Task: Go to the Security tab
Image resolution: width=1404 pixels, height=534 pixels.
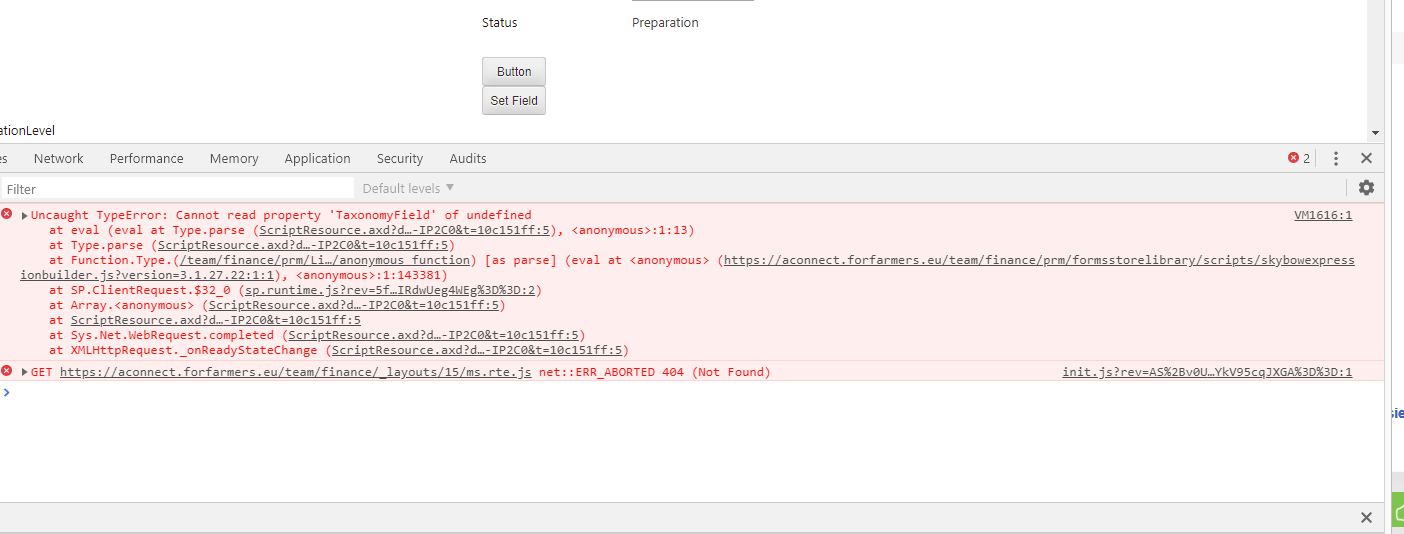Action: pos(400,158)
